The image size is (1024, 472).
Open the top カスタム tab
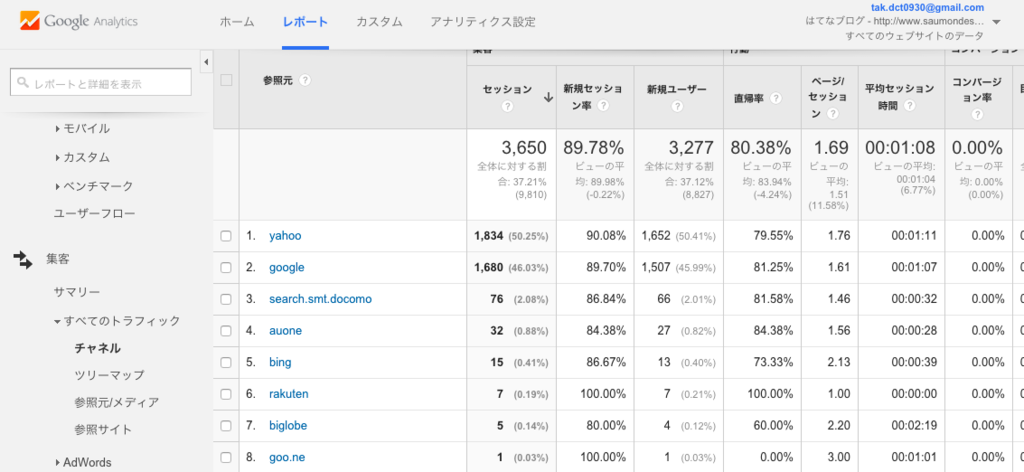click(x=379, y=22)
